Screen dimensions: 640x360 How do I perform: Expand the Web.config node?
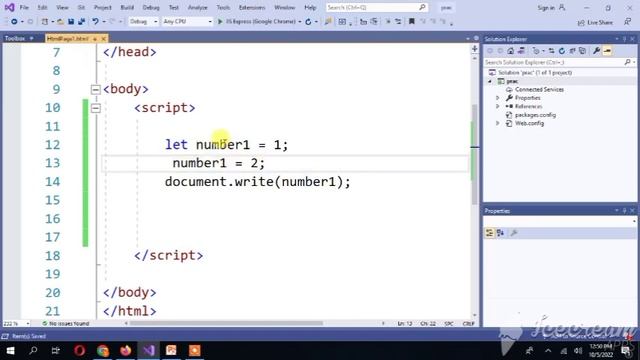pyautogui.click(x=498, y=123)
